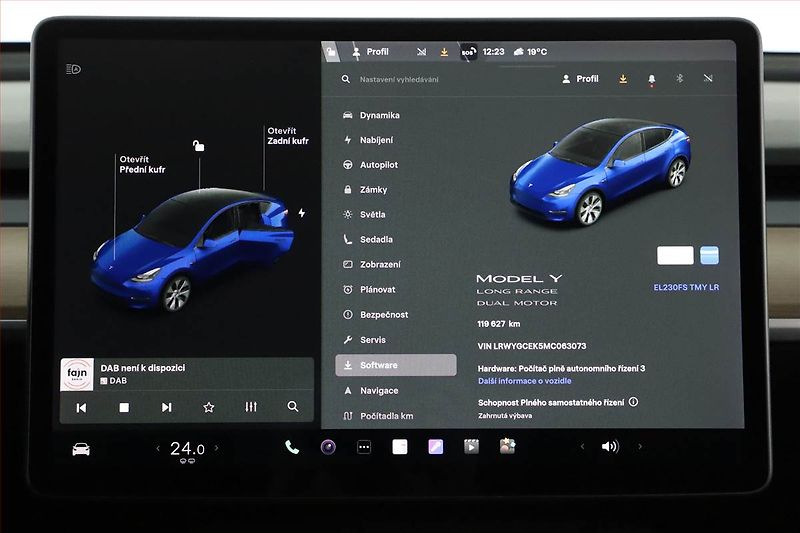Open Profil in the settings header
The height and width of the screenshot is (533, 800).
(580, 79)
